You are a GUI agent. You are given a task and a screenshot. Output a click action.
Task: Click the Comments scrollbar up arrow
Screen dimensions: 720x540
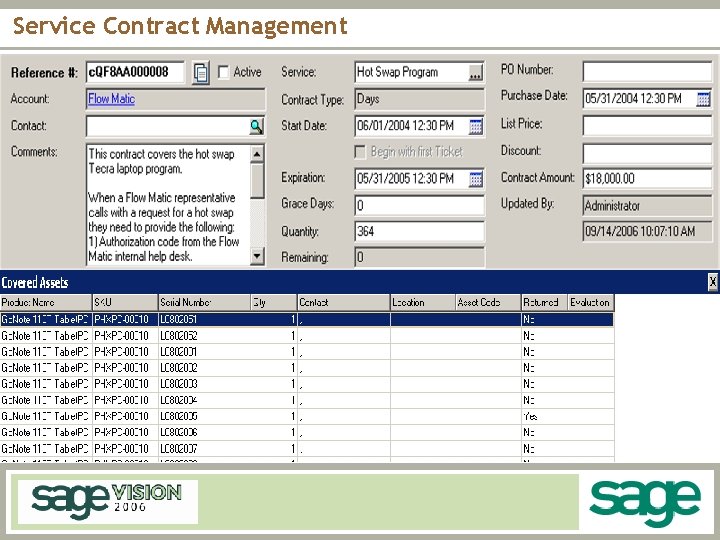[x=257, y=154]
